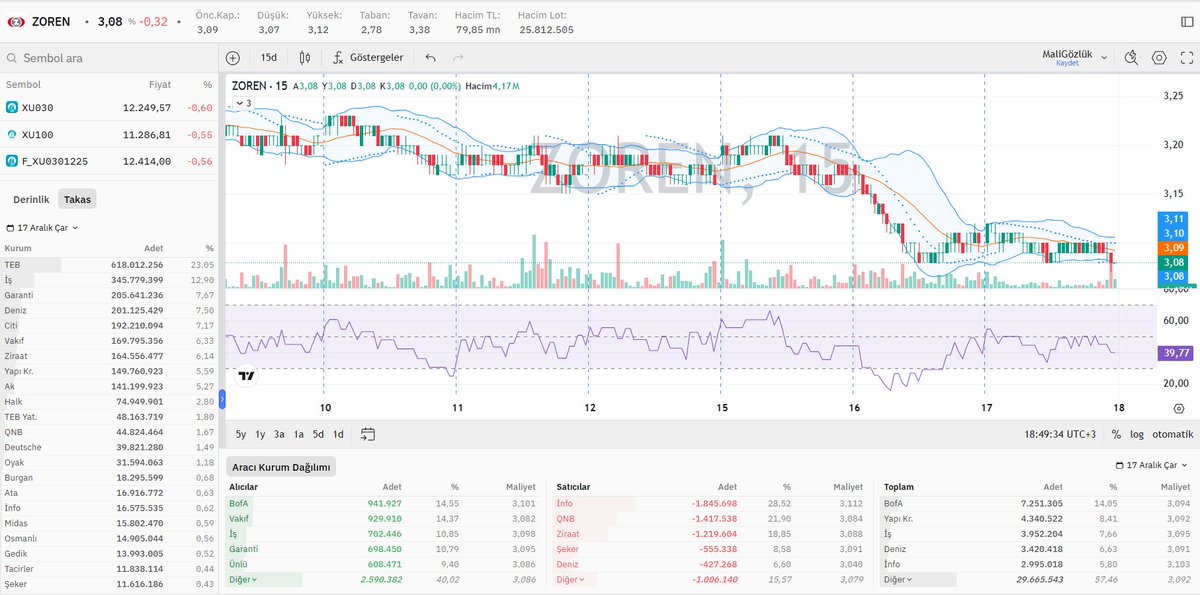Image resolution: width=1200 pixels, height=595 pixels.
Task: Open the quick search icon in chart toolbar
Action: (1131, 58)
